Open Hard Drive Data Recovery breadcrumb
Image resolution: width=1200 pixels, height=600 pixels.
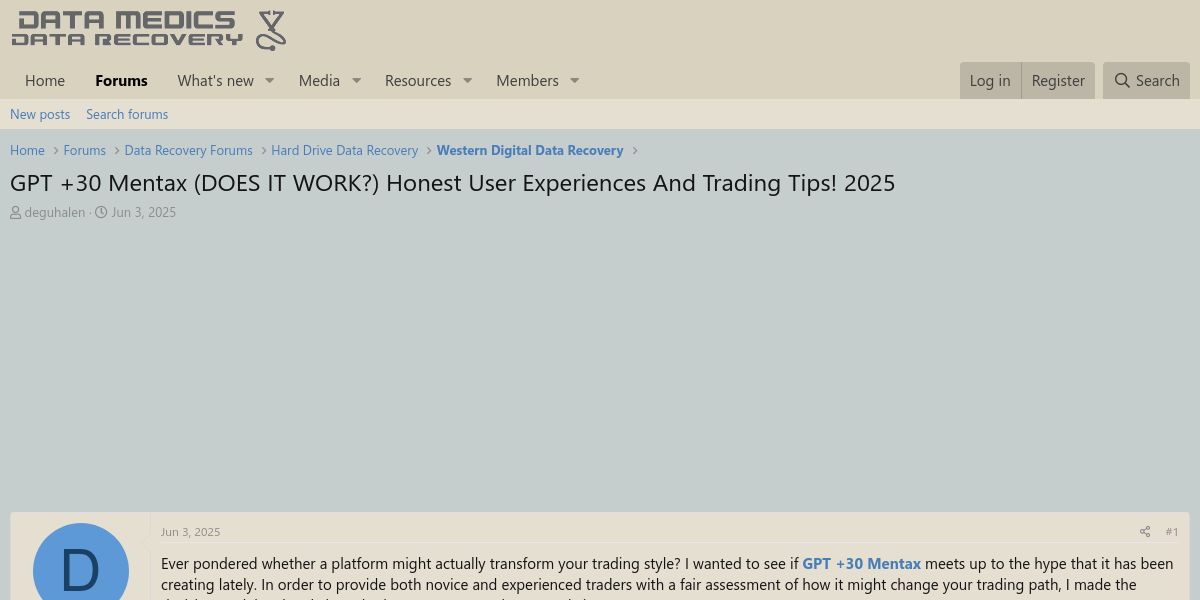[344, 150]
